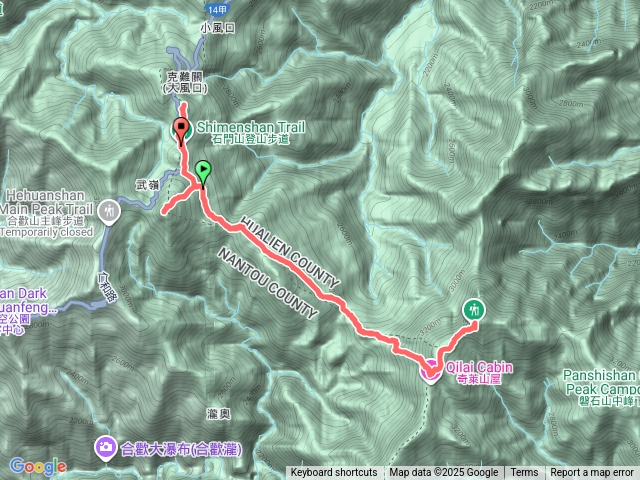Open the Google logo link

[38, 466]
